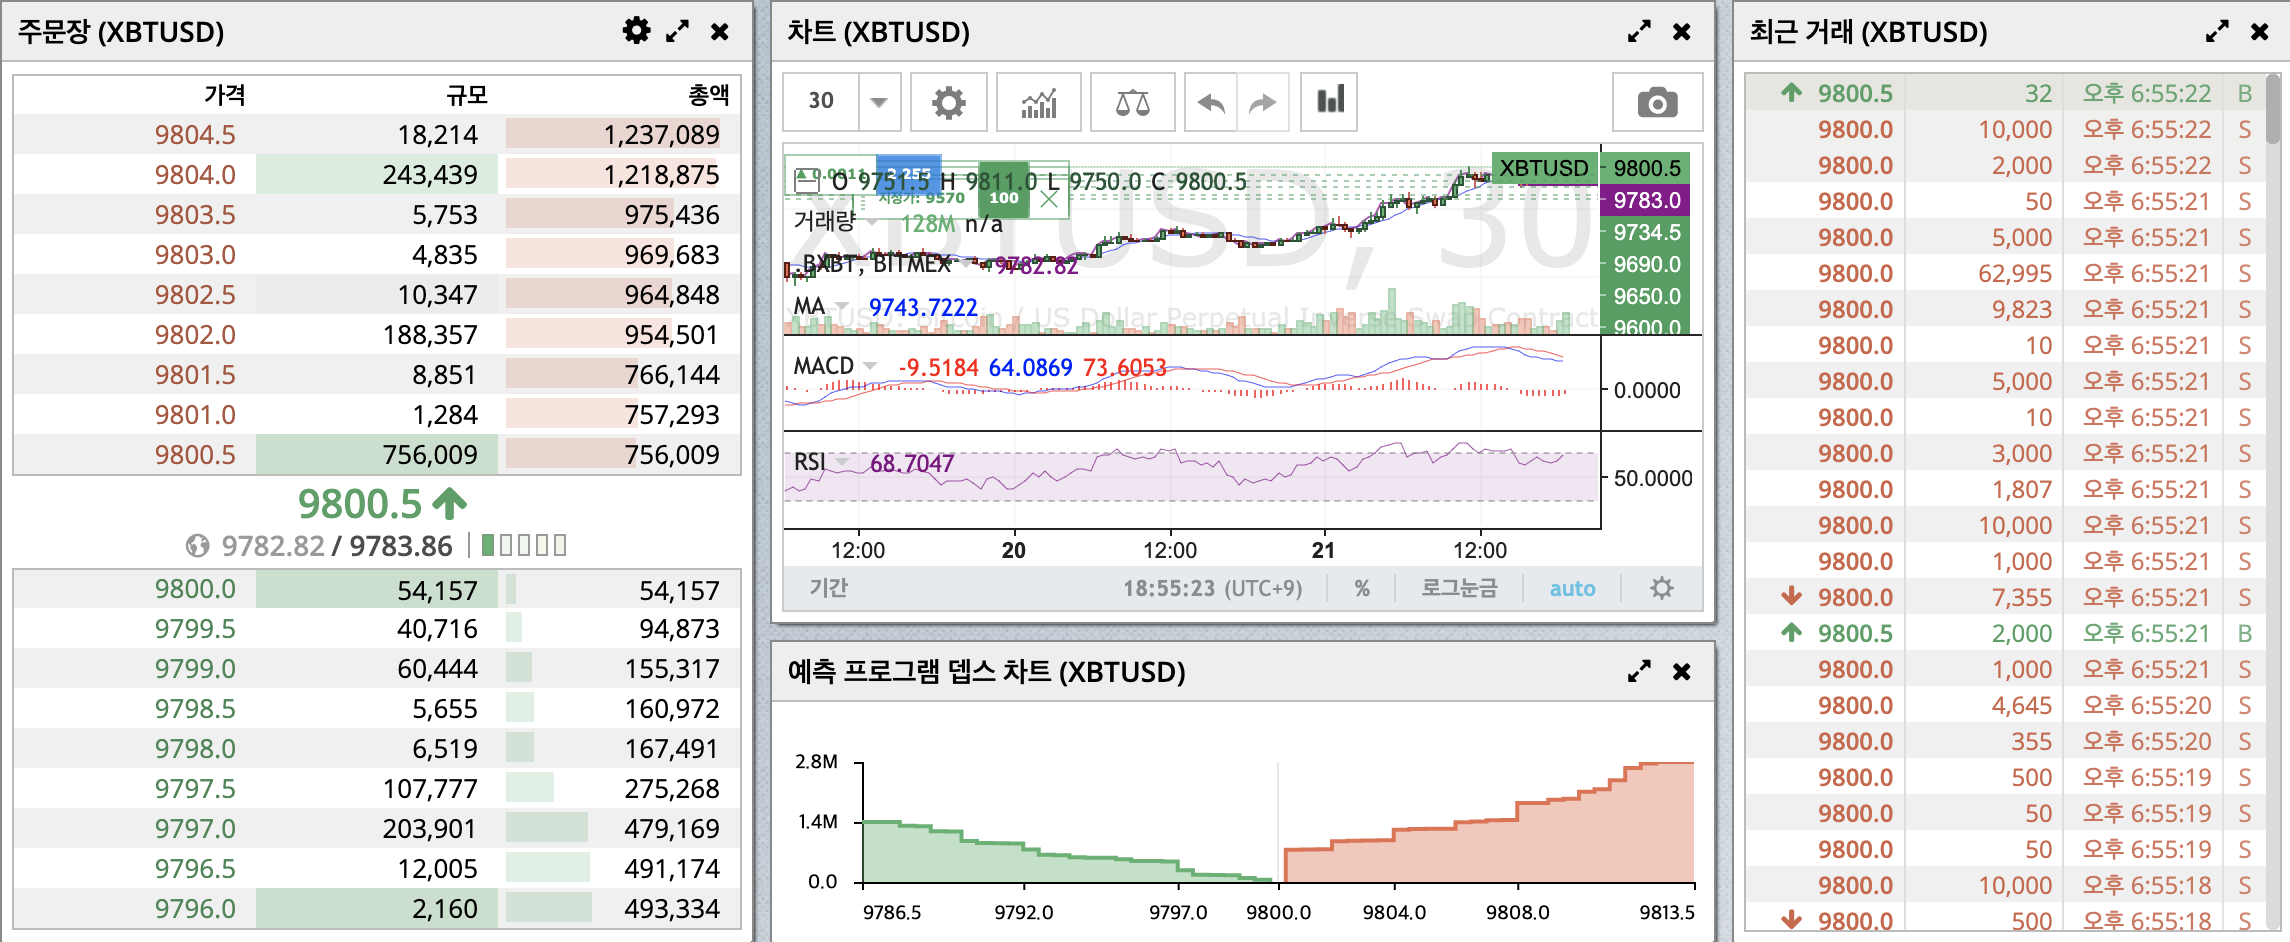The image size is (2290, 942).
Task: Expand the RSI indicator options
Action: pos(842,462)
